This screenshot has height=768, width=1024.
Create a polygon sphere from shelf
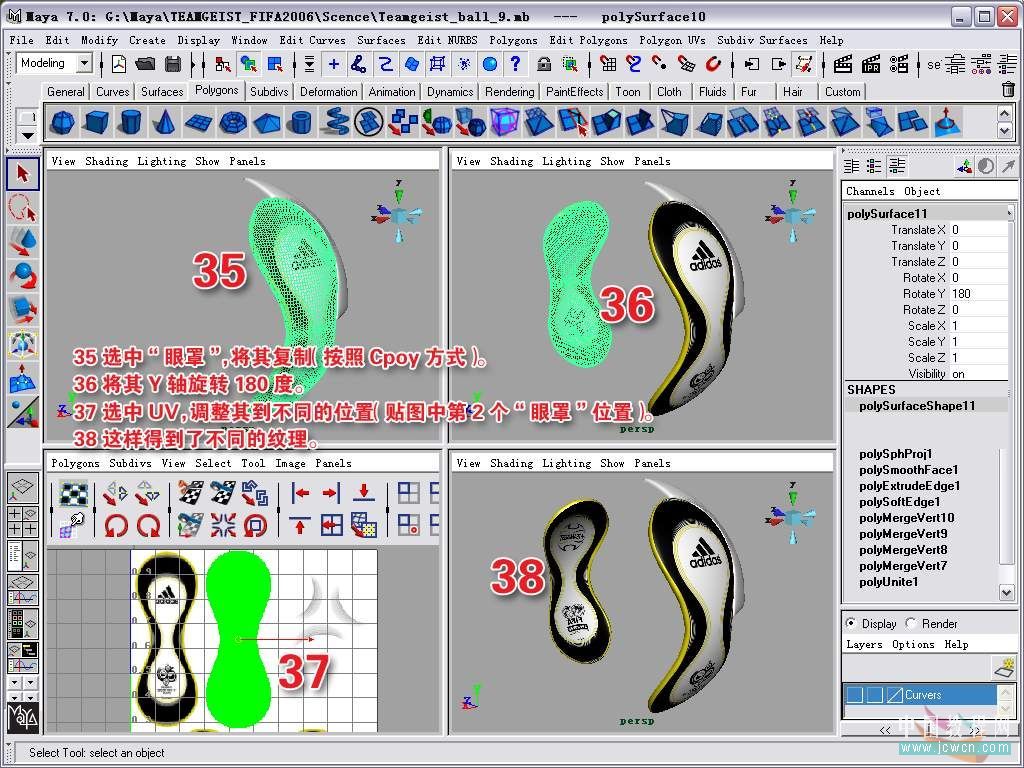pos(63,121)
